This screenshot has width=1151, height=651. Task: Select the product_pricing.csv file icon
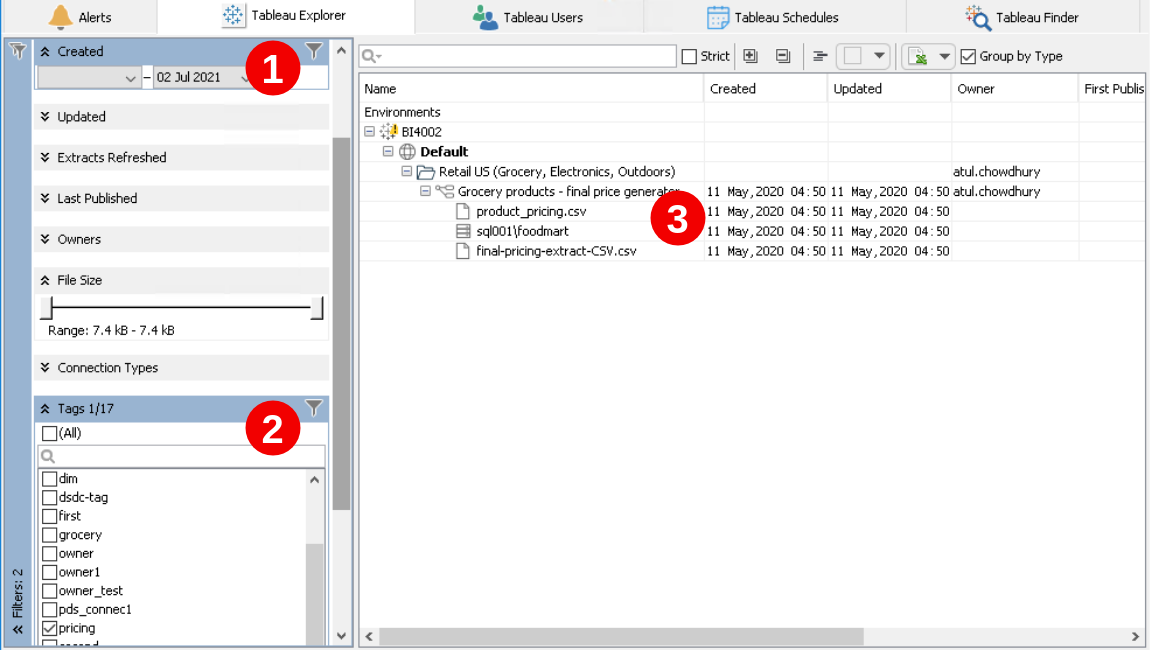point(462,211)
